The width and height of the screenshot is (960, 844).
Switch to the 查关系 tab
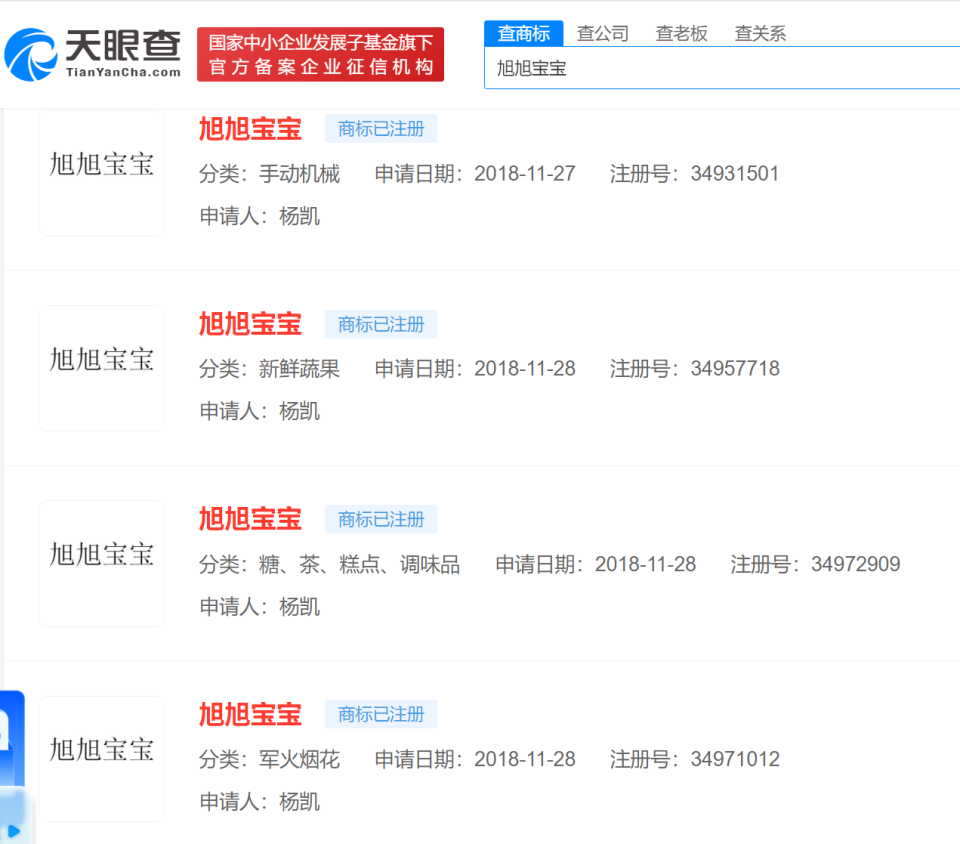point(759,32)
